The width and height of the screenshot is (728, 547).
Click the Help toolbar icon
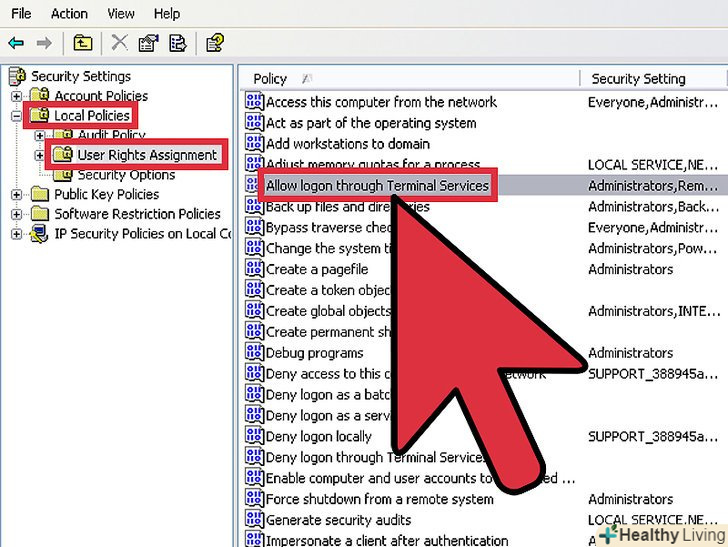tap(214, 43)
